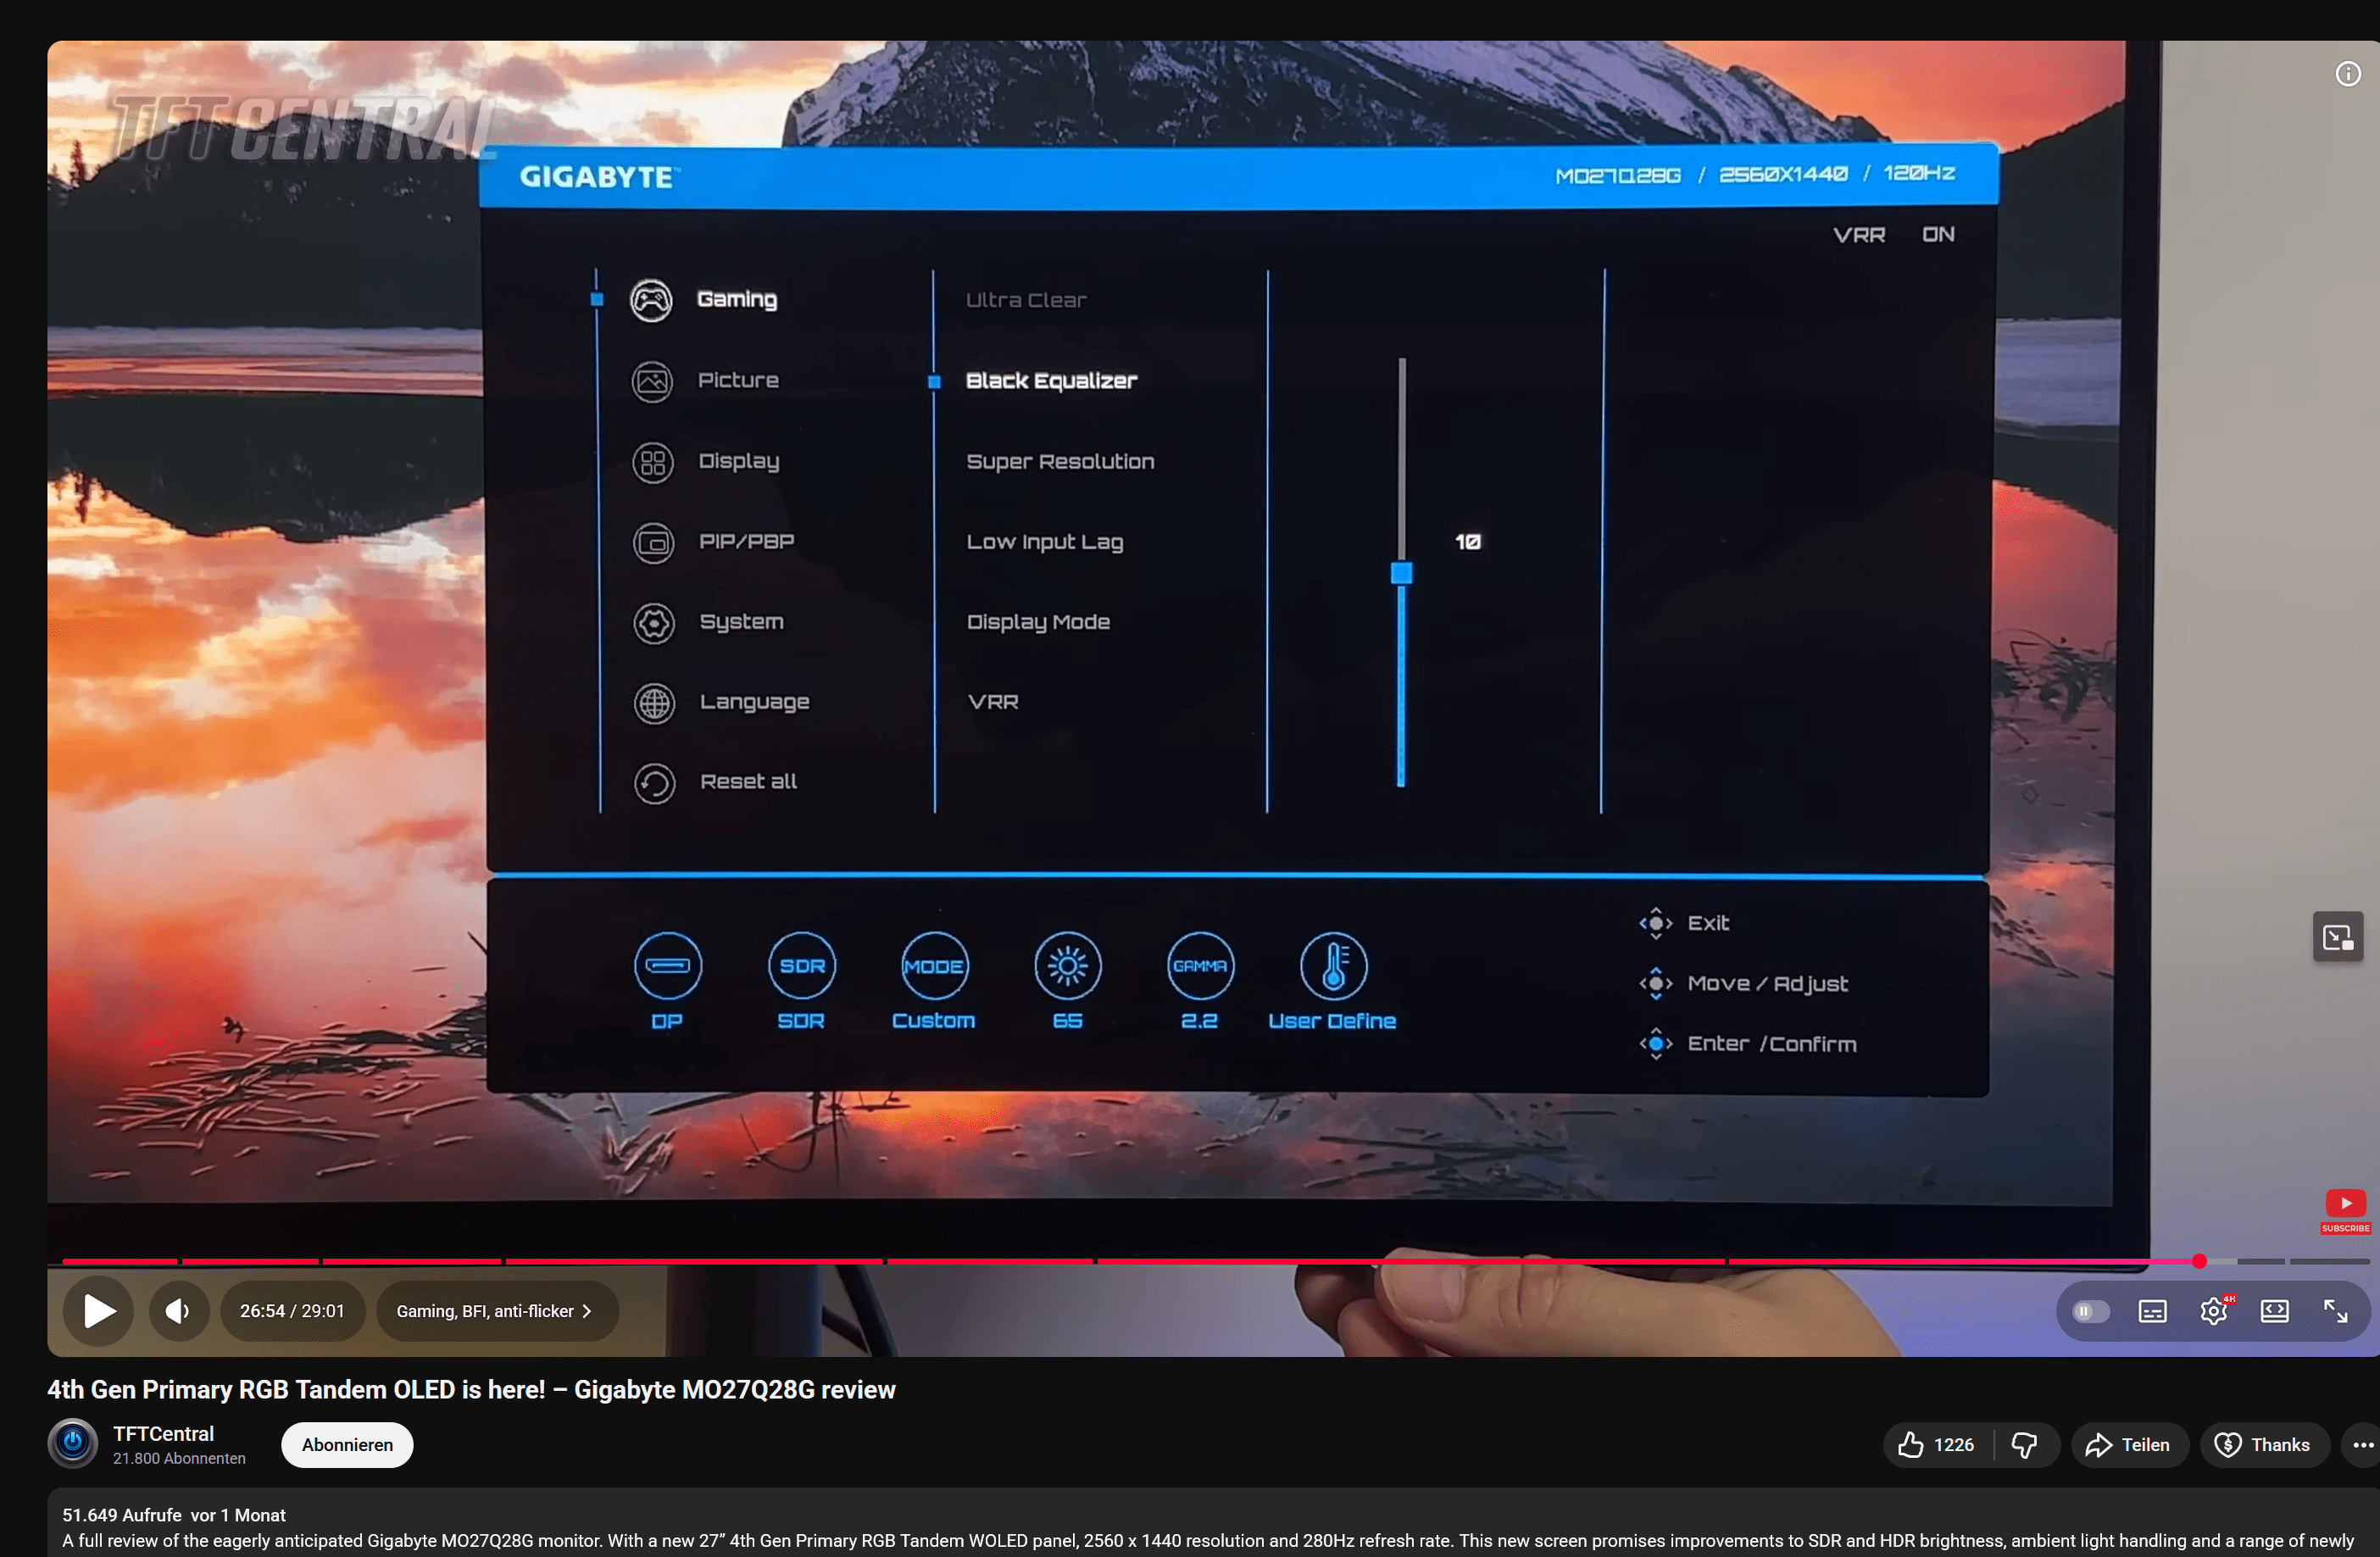Select the Super Resolution menu item
Screen dimensions: 2380x1557
click(1060, 461)
